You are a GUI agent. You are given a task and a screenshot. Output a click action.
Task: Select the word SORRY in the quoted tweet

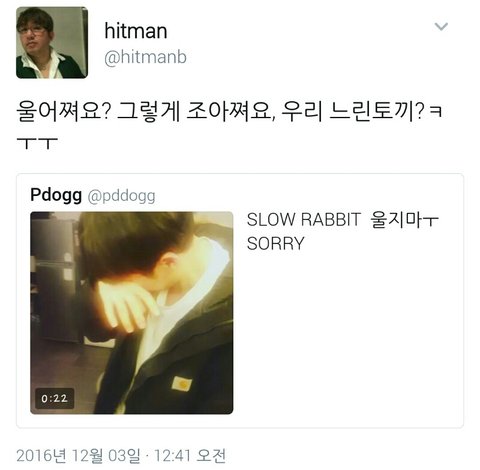[276, 243]
